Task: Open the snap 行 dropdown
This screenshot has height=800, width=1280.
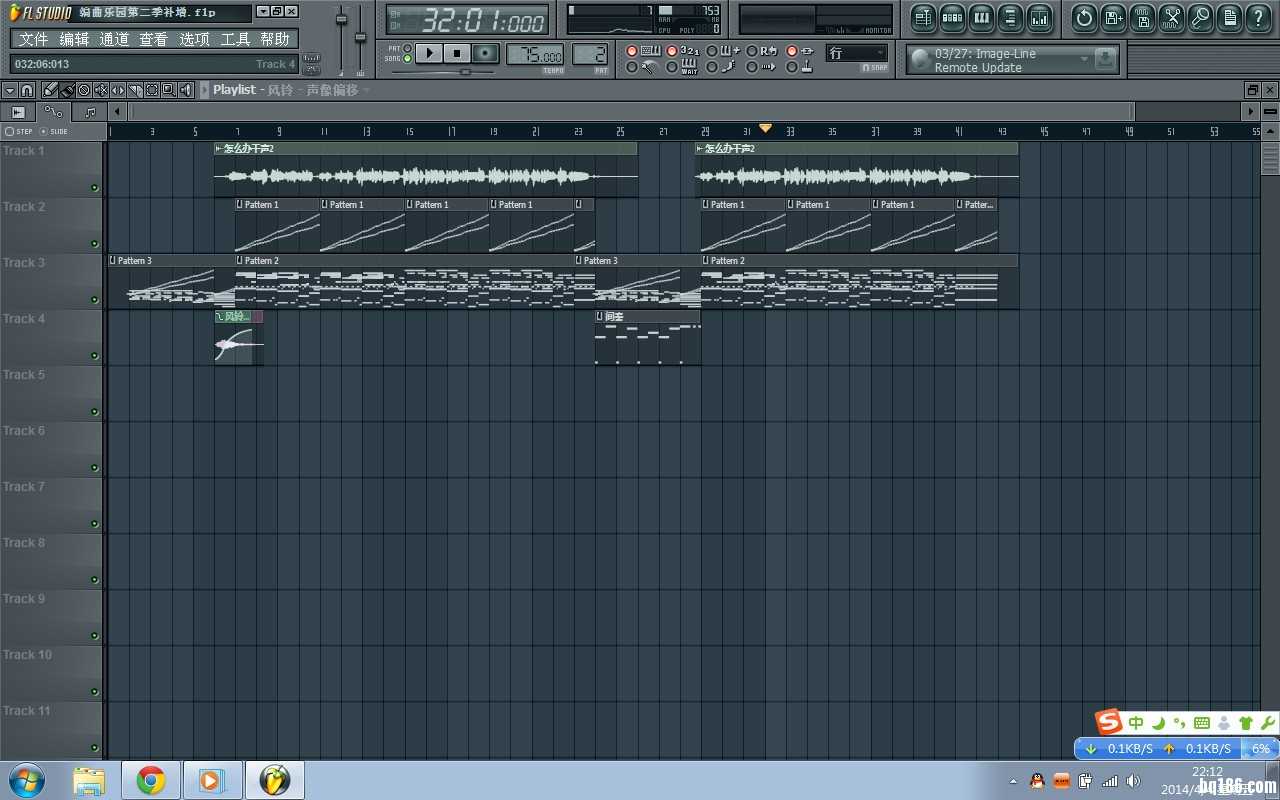Action: 857,53
